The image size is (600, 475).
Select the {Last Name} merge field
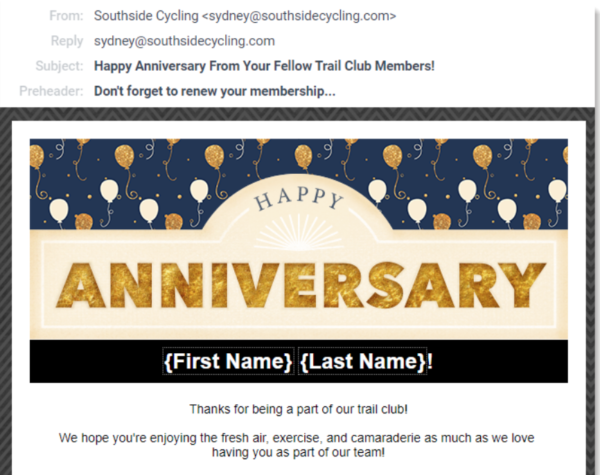click(362, 361)
